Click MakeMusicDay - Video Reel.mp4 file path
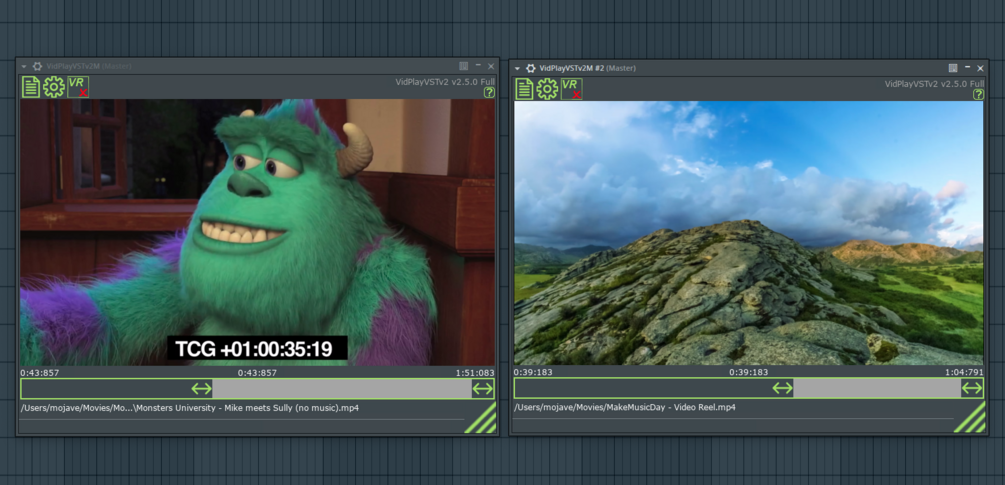Image resolution: width=1005 pixels, height=485 pixels. (x=625, y=407)
